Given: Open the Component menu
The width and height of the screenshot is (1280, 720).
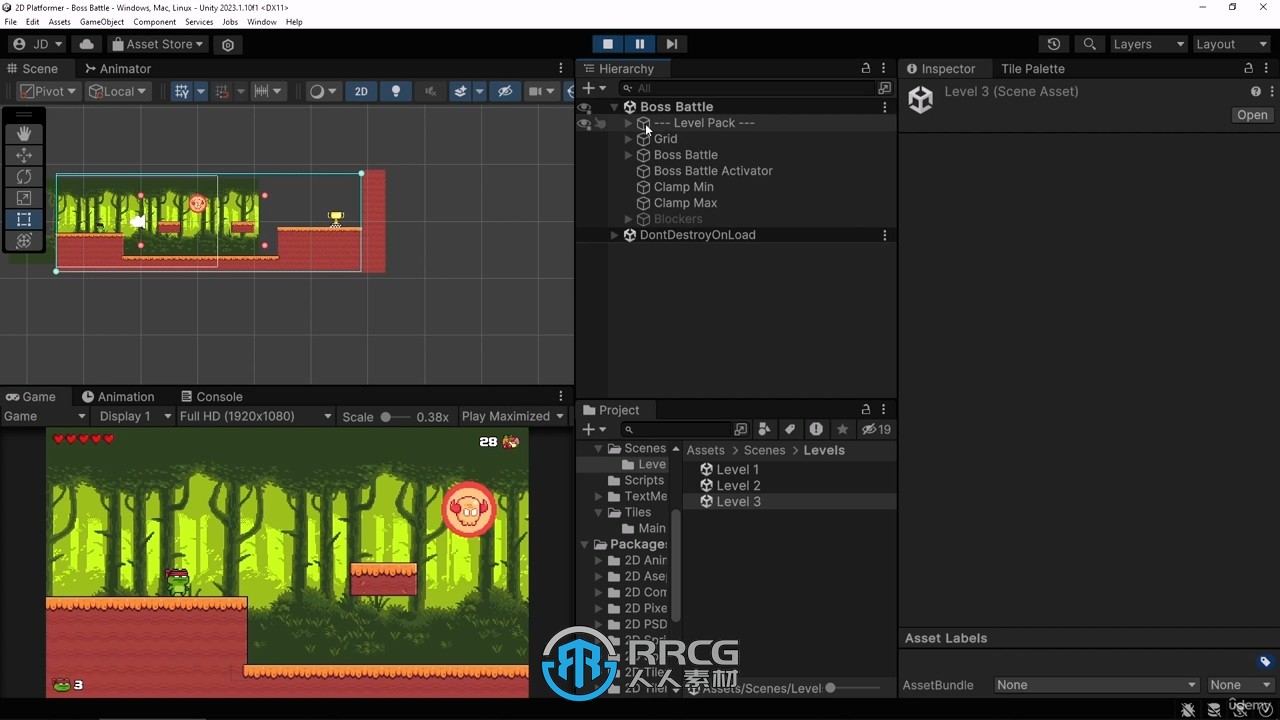Looking at the screenshot, I should point(154,22).
